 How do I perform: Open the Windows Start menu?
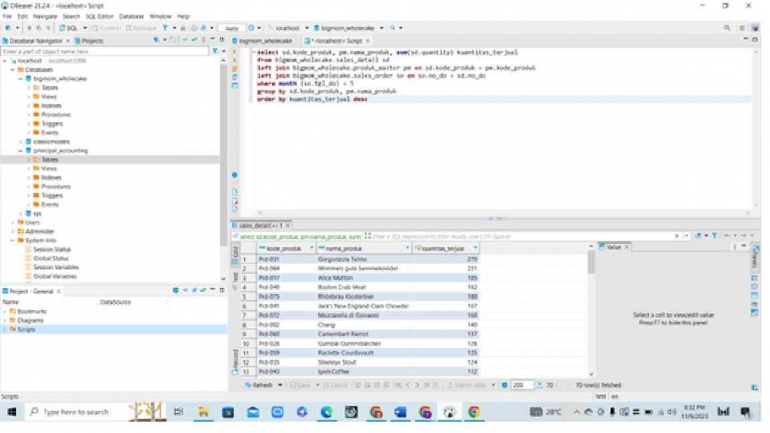coord(12,412)
